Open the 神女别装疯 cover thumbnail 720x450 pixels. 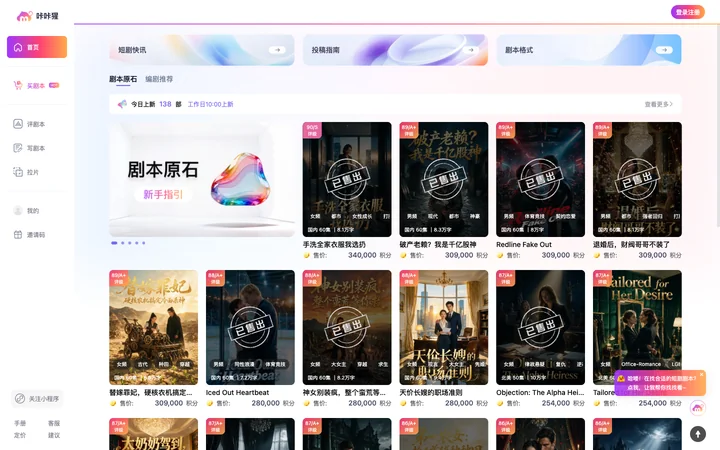347,327
